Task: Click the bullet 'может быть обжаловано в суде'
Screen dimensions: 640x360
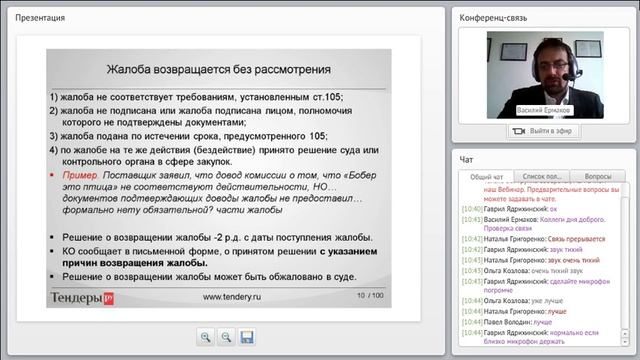Action: [x=209, y=277]
